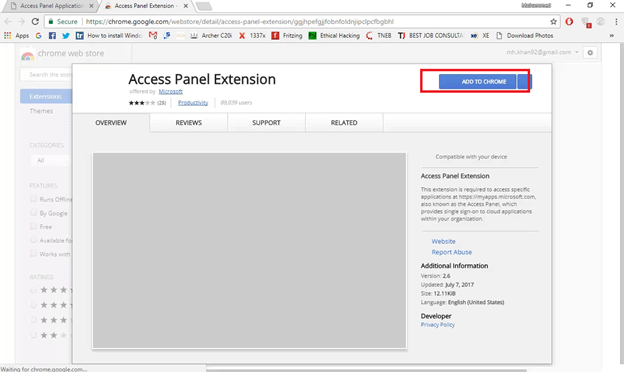Close the Access Panel Extension browser tab

click(185, 6)
